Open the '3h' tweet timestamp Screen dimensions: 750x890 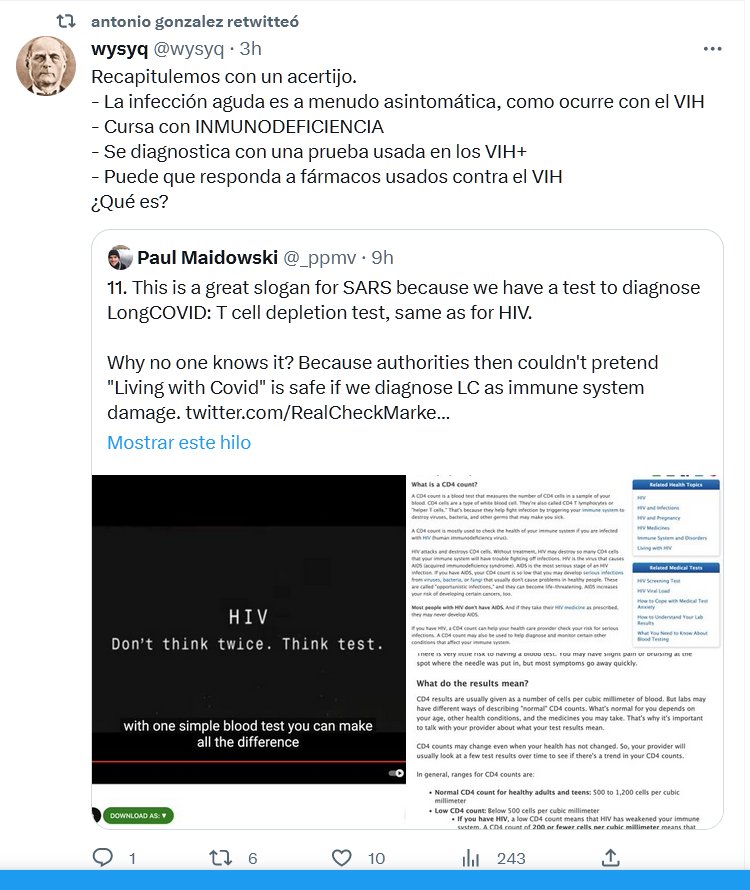coord(249,48)
